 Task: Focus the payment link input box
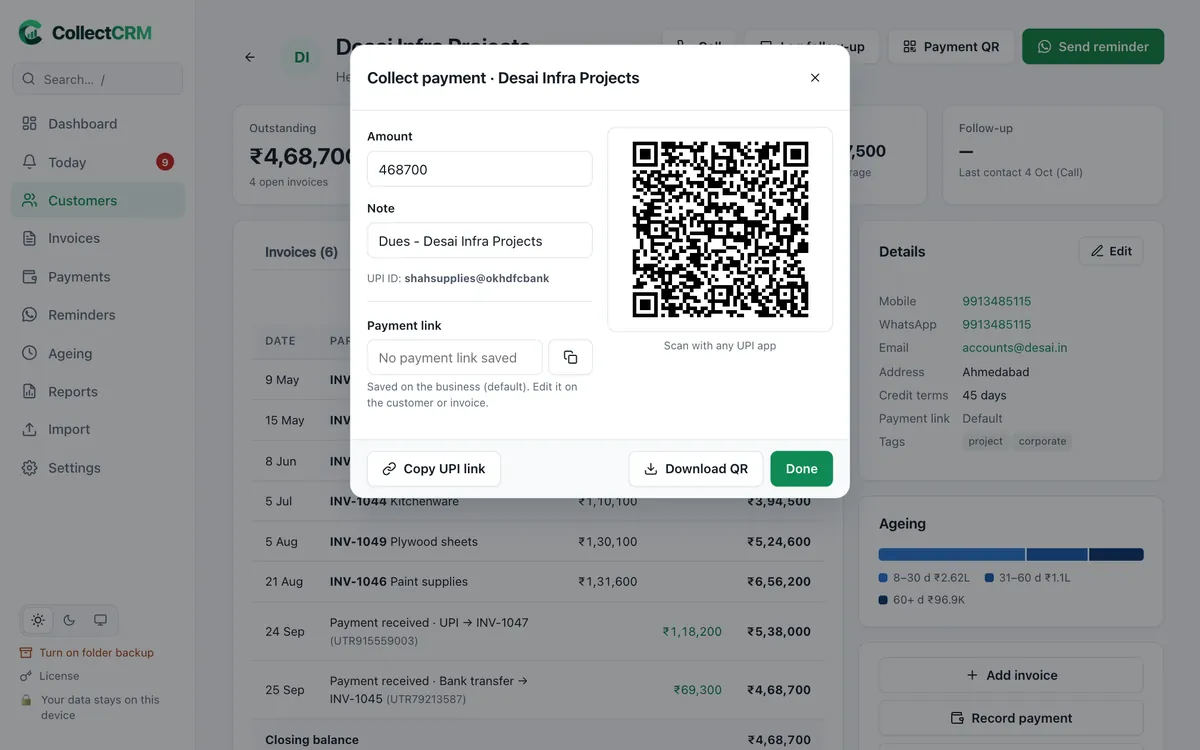[455, 357]
